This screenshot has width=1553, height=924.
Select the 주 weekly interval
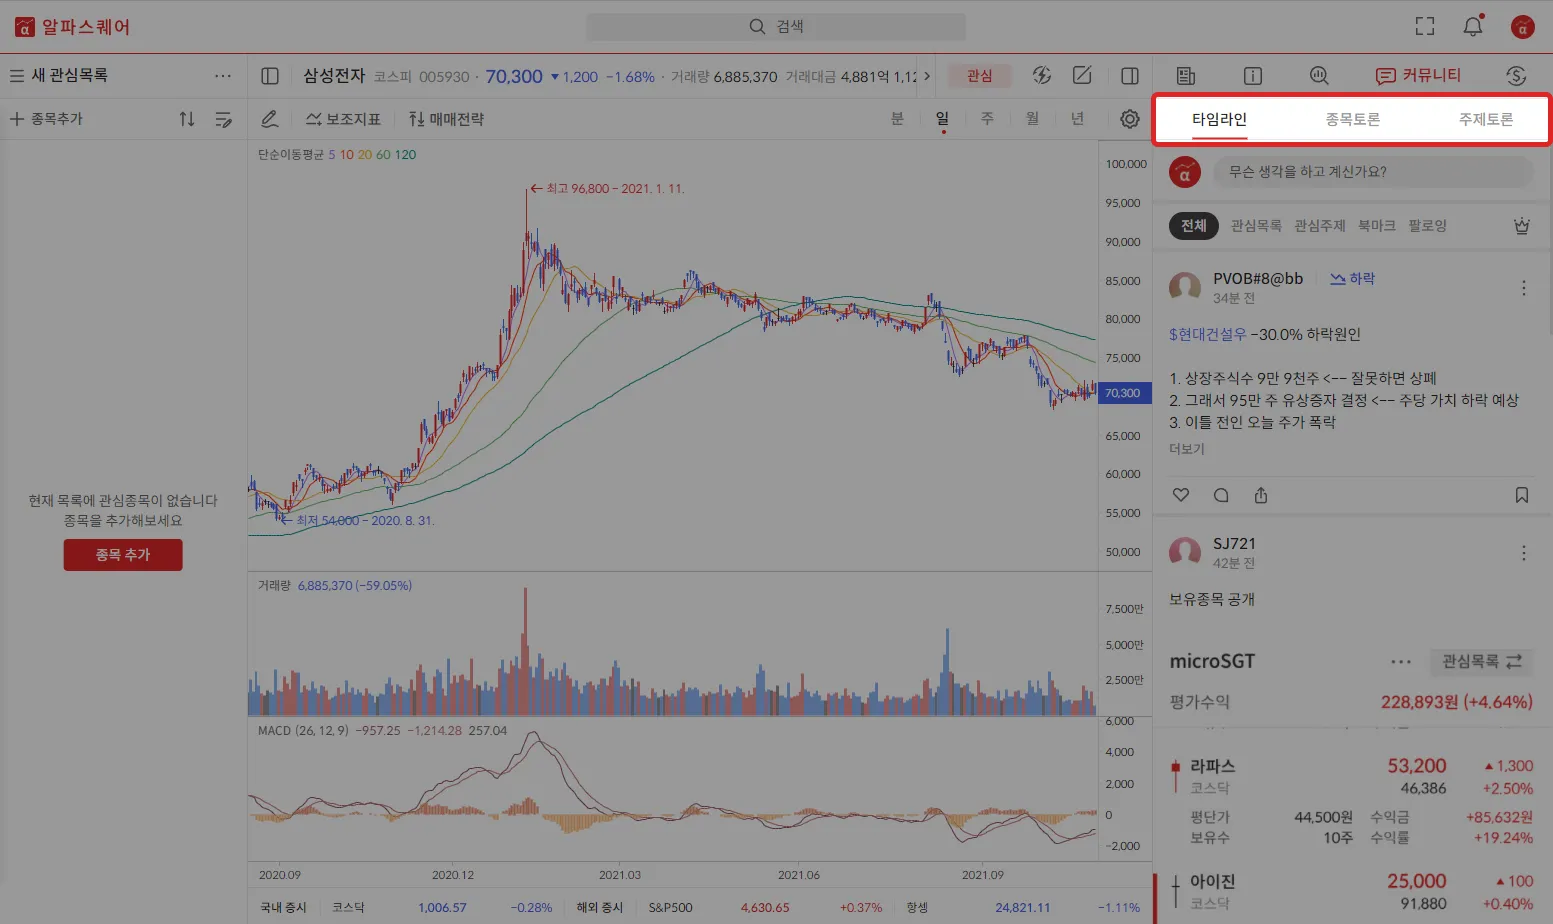[987, 119]
